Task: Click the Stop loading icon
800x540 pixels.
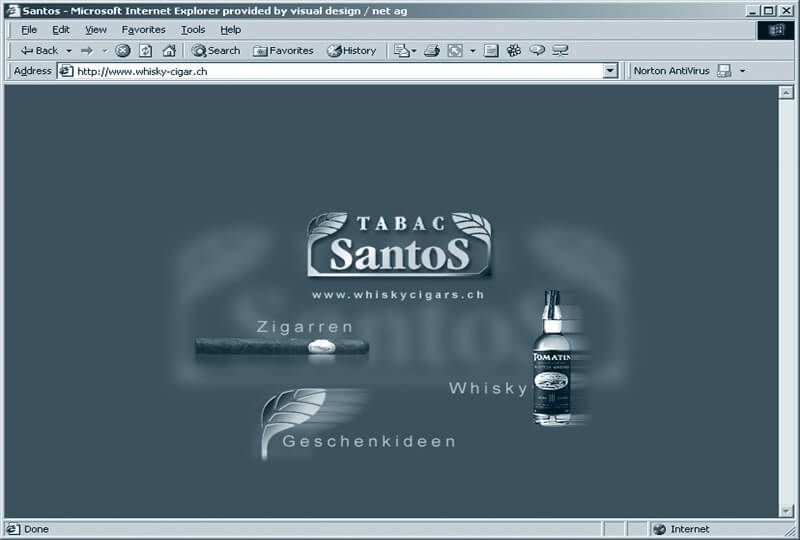Action: click(x=123, y=50)
